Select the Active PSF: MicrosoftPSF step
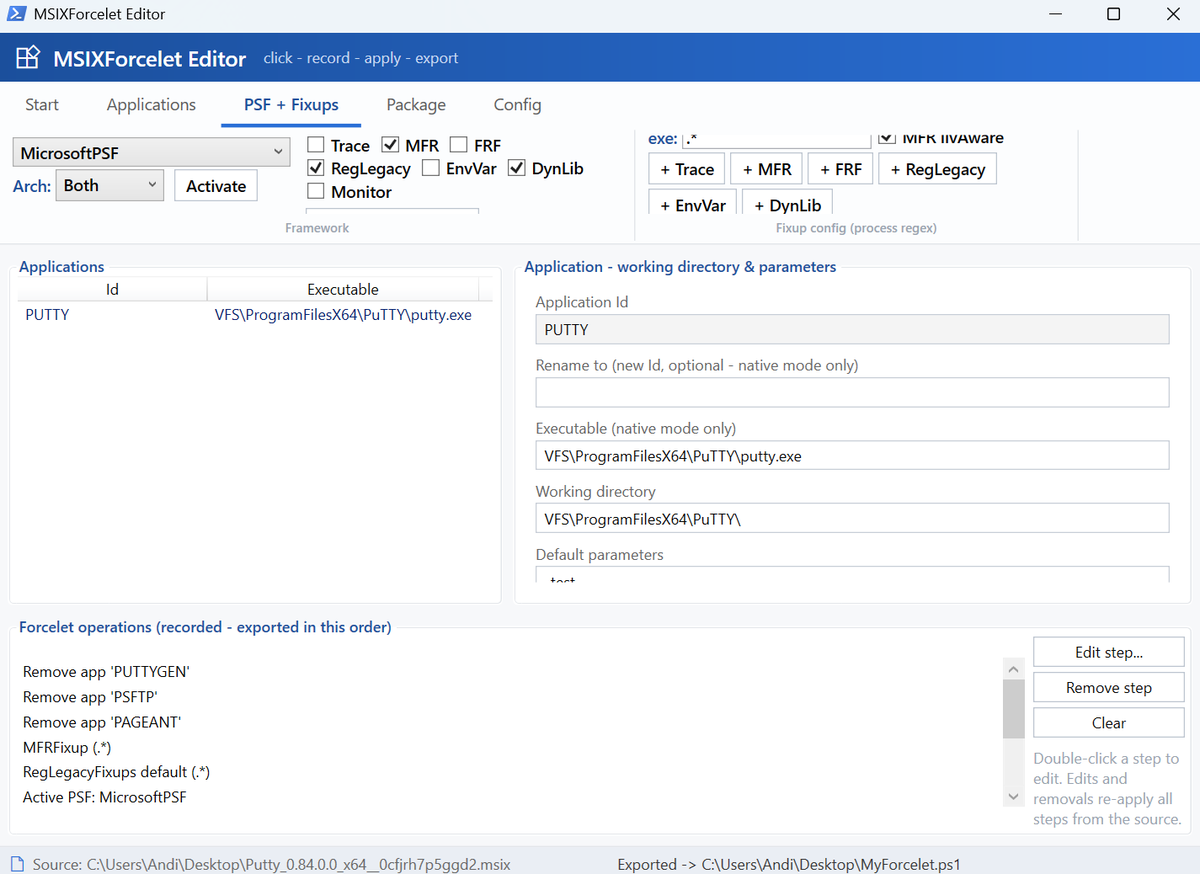 pyautogui.click(x=104, y=797)
